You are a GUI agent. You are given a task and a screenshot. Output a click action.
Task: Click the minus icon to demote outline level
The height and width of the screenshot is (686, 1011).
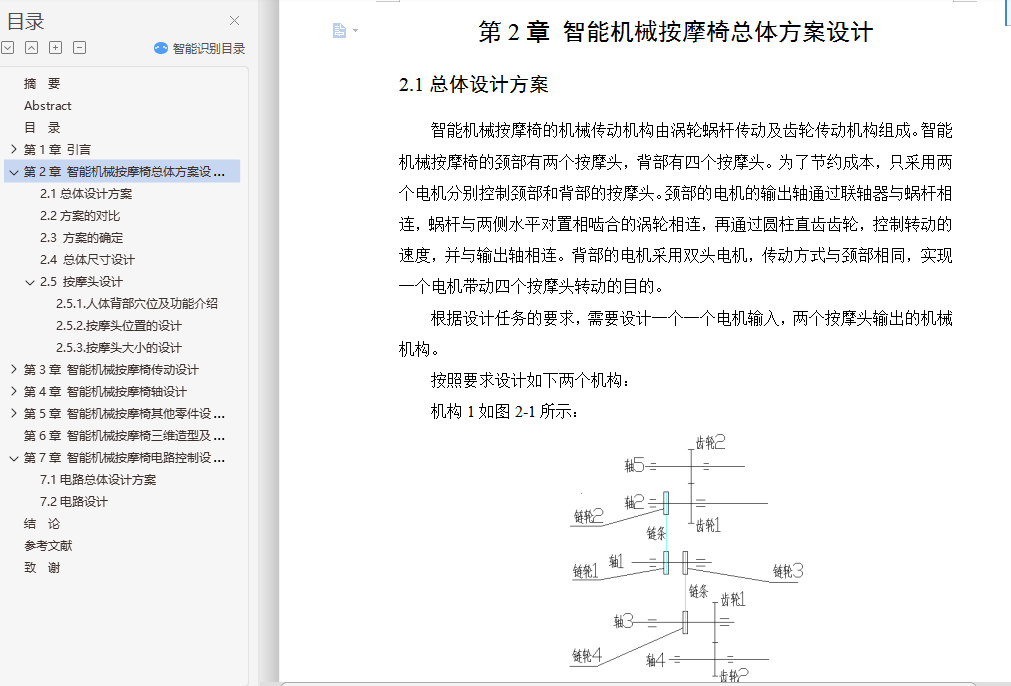click(79, 48)
